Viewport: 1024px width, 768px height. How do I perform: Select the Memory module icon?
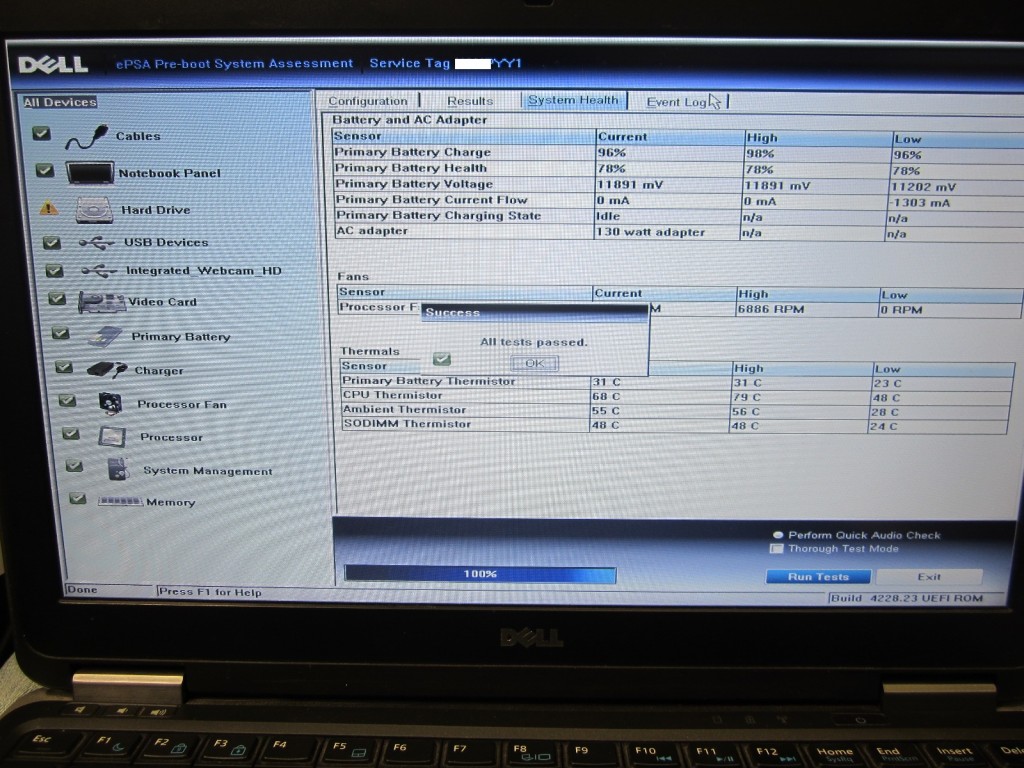coord(120,502)
